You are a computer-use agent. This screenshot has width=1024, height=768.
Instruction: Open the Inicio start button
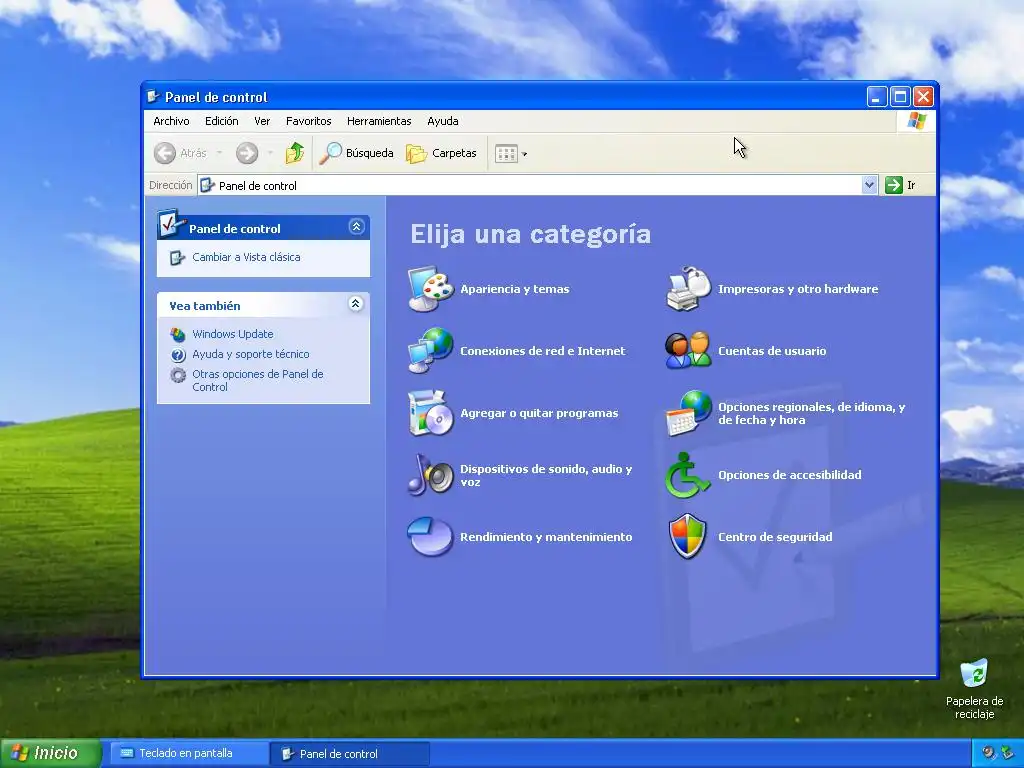click(x=50, y=753)
